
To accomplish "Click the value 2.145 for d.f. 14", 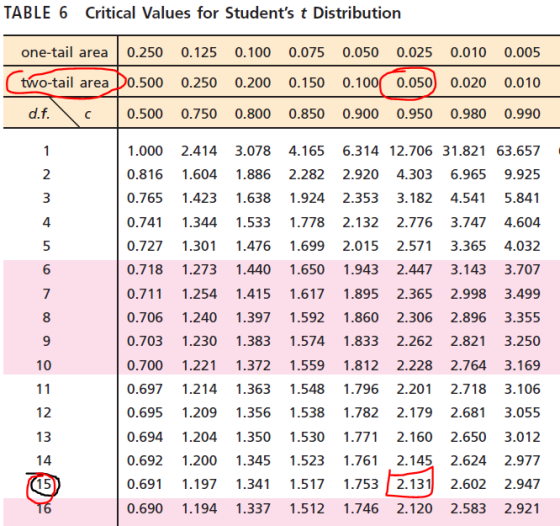I will coord(414,461).
